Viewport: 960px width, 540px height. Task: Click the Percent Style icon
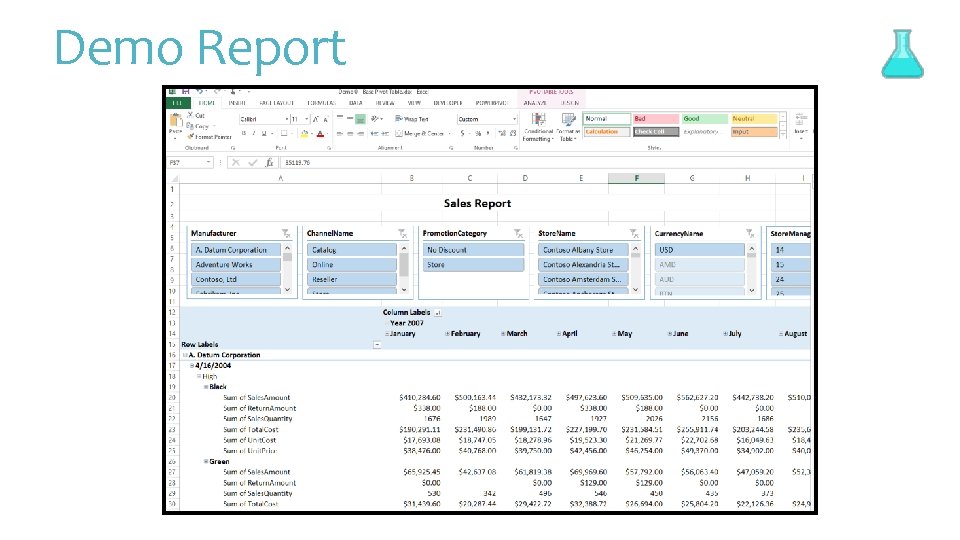(x=478, y=133)
